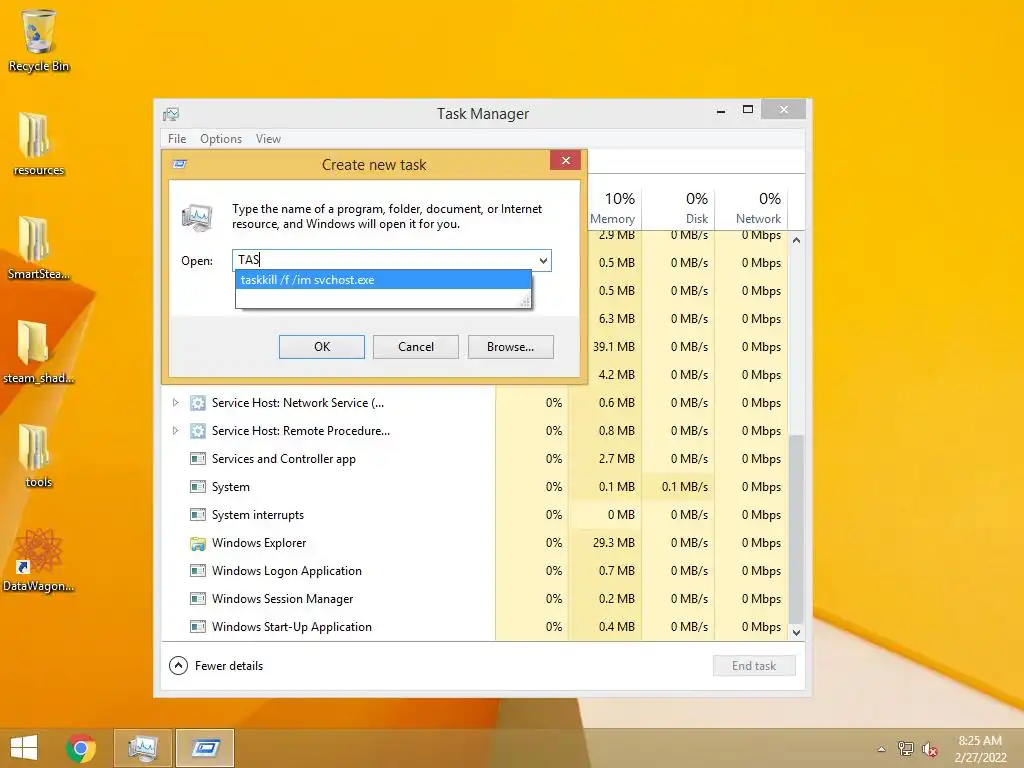This screenshot has width=1024, height=768.
Task: Select the taskkill /f /im svchost.exe suggestion
Action: tap(383, 280)
